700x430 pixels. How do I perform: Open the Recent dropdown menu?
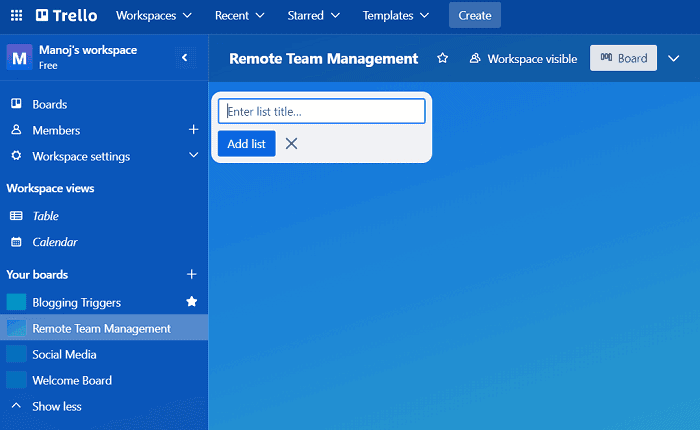pyautogui.click(x=239, y=16)
